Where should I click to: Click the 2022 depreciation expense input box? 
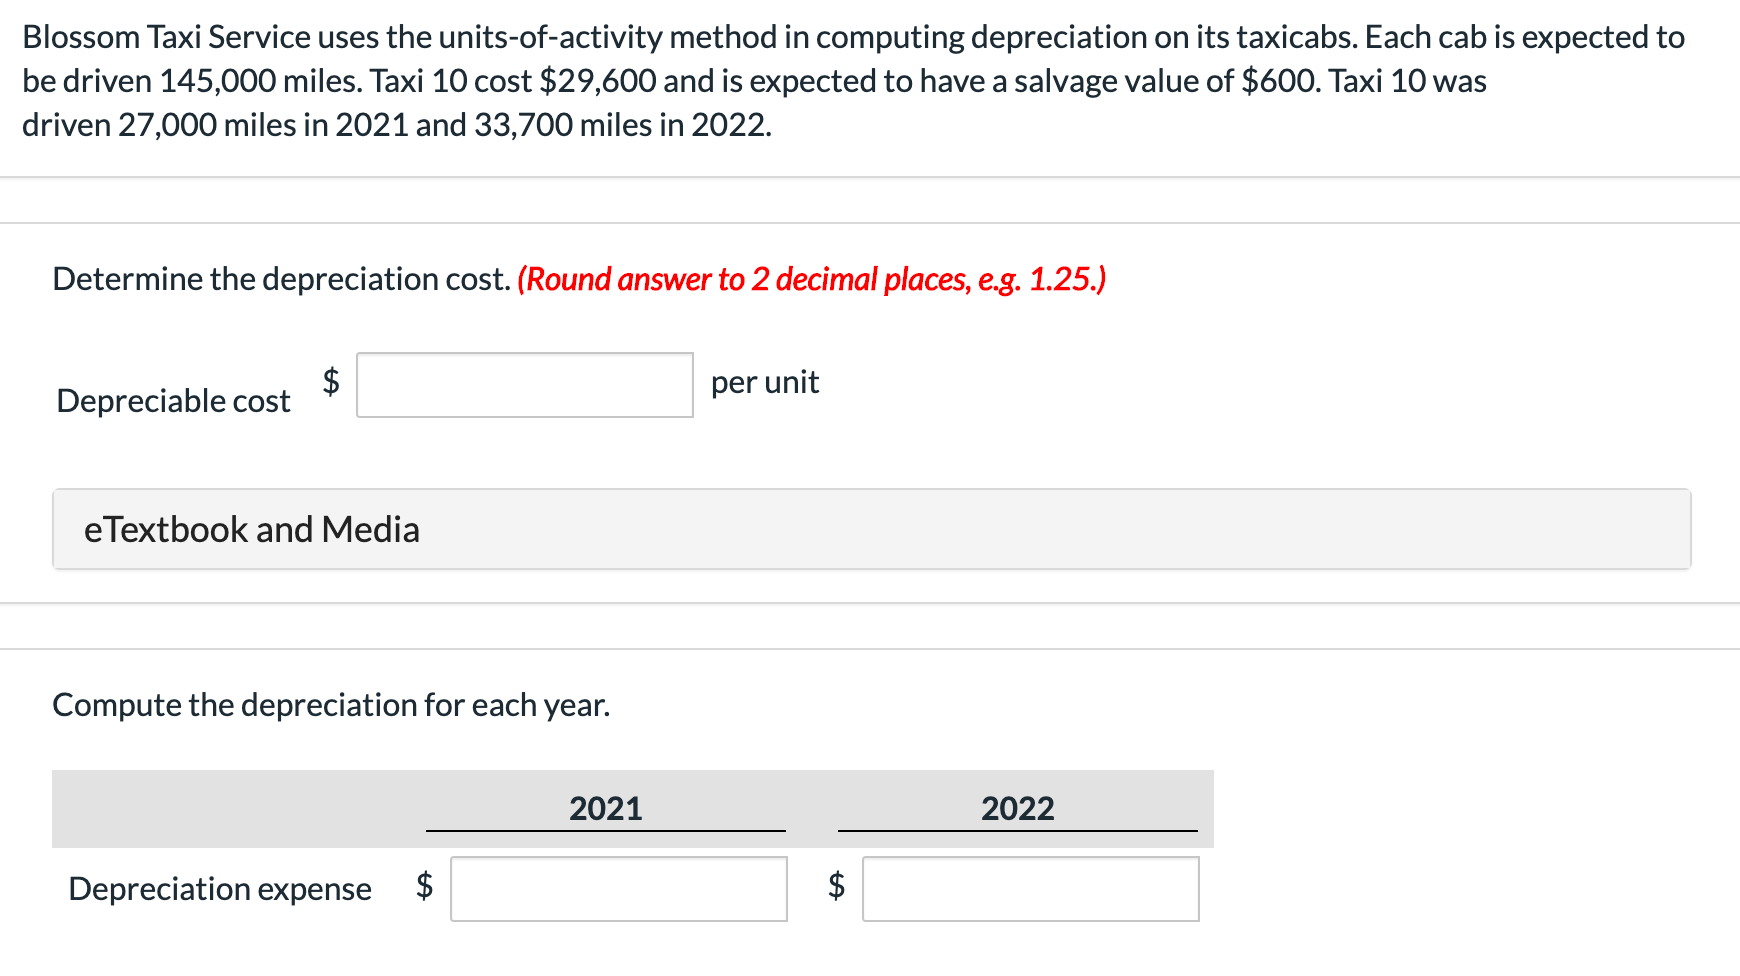coord(1031,888)
